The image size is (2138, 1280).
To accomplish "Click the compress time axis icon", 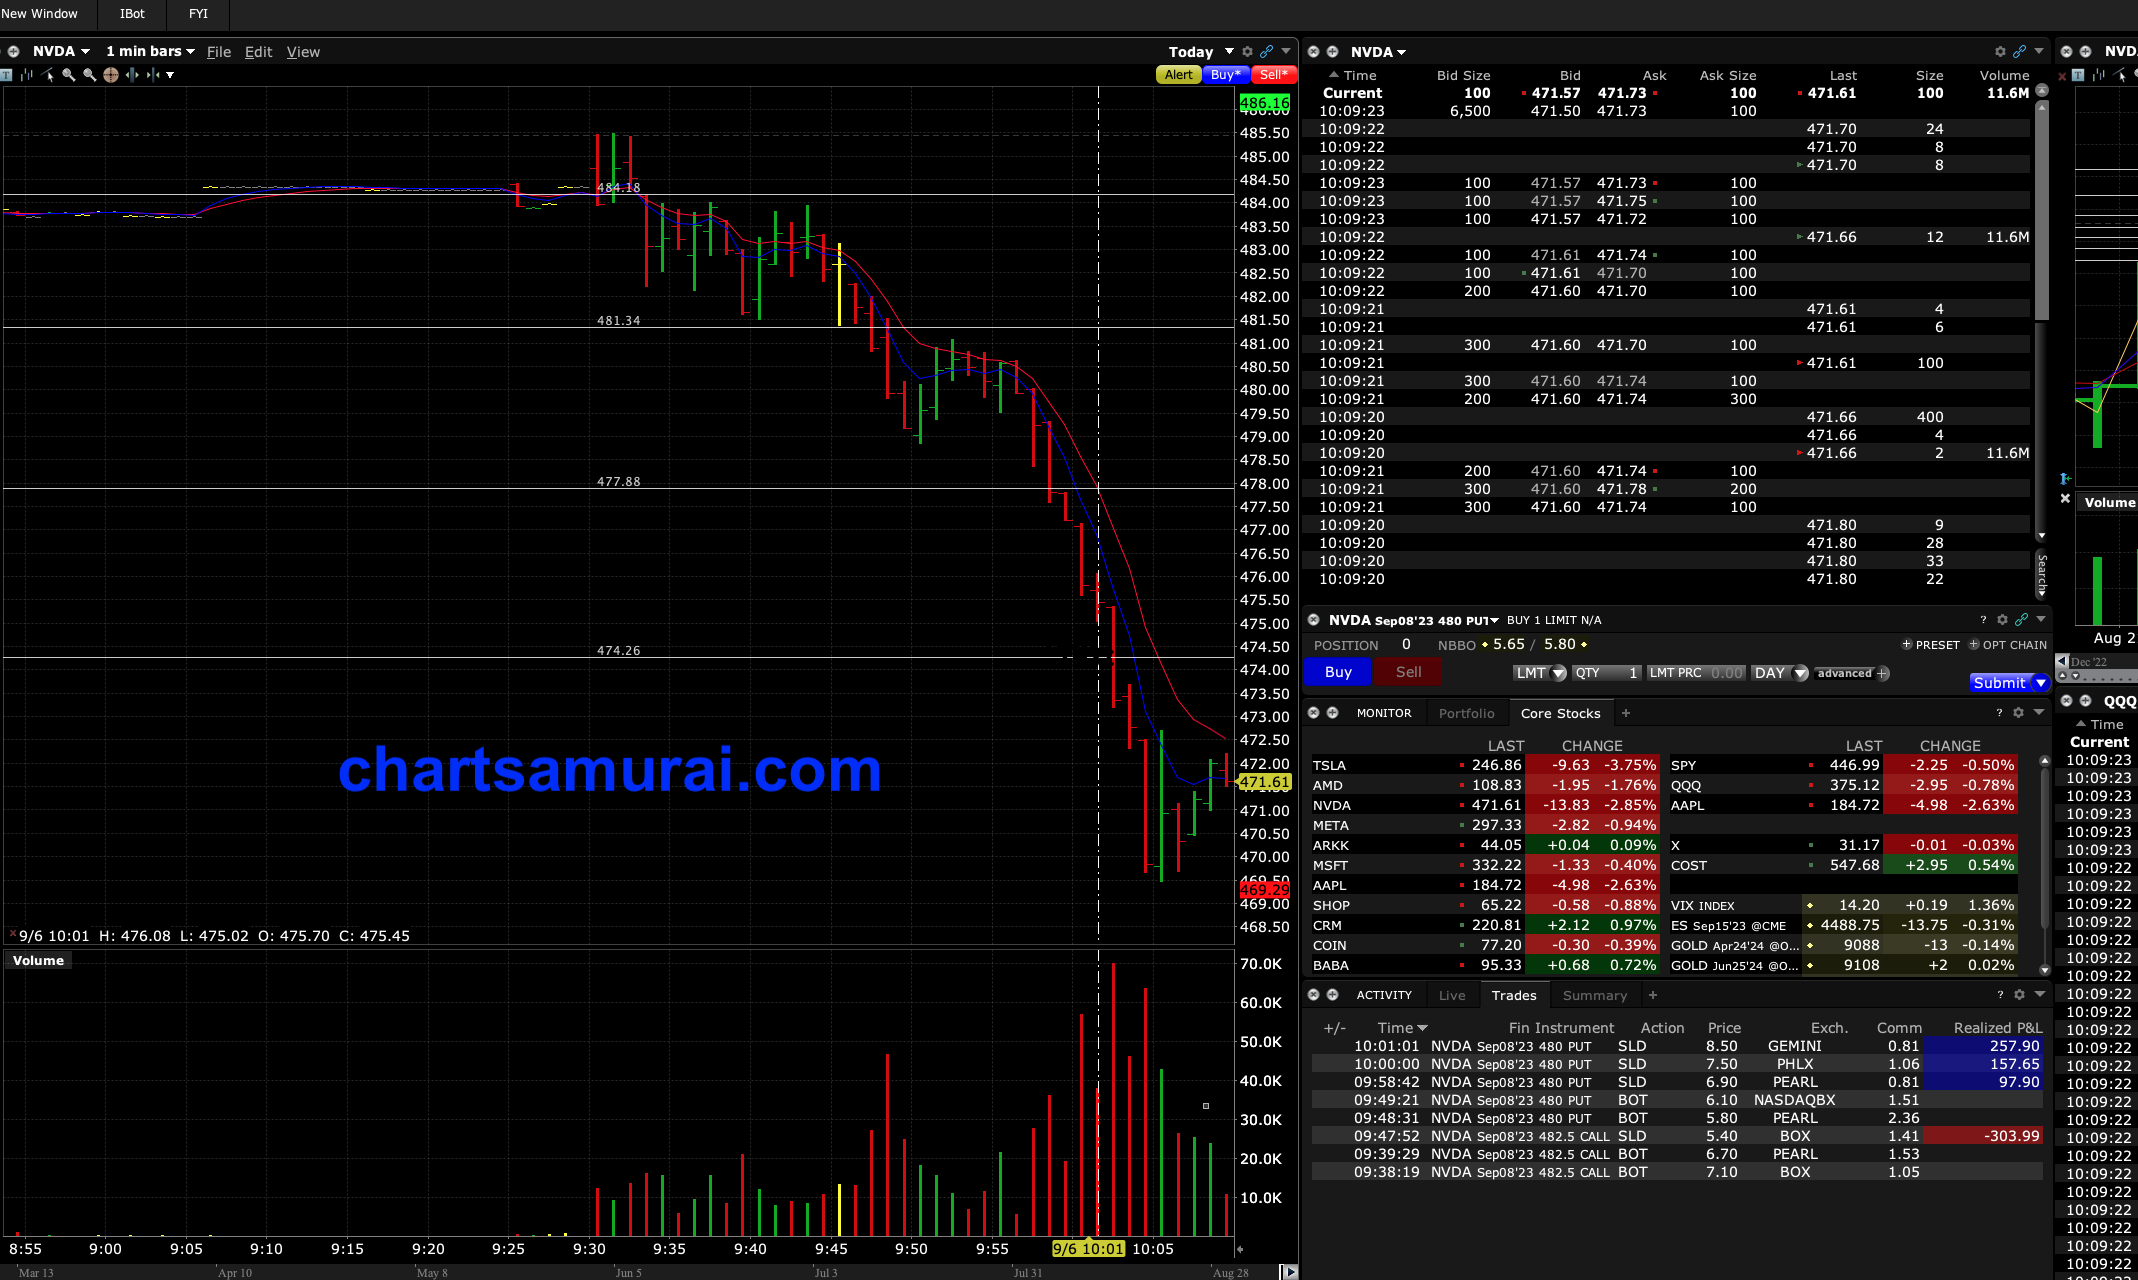I will 152,75.
